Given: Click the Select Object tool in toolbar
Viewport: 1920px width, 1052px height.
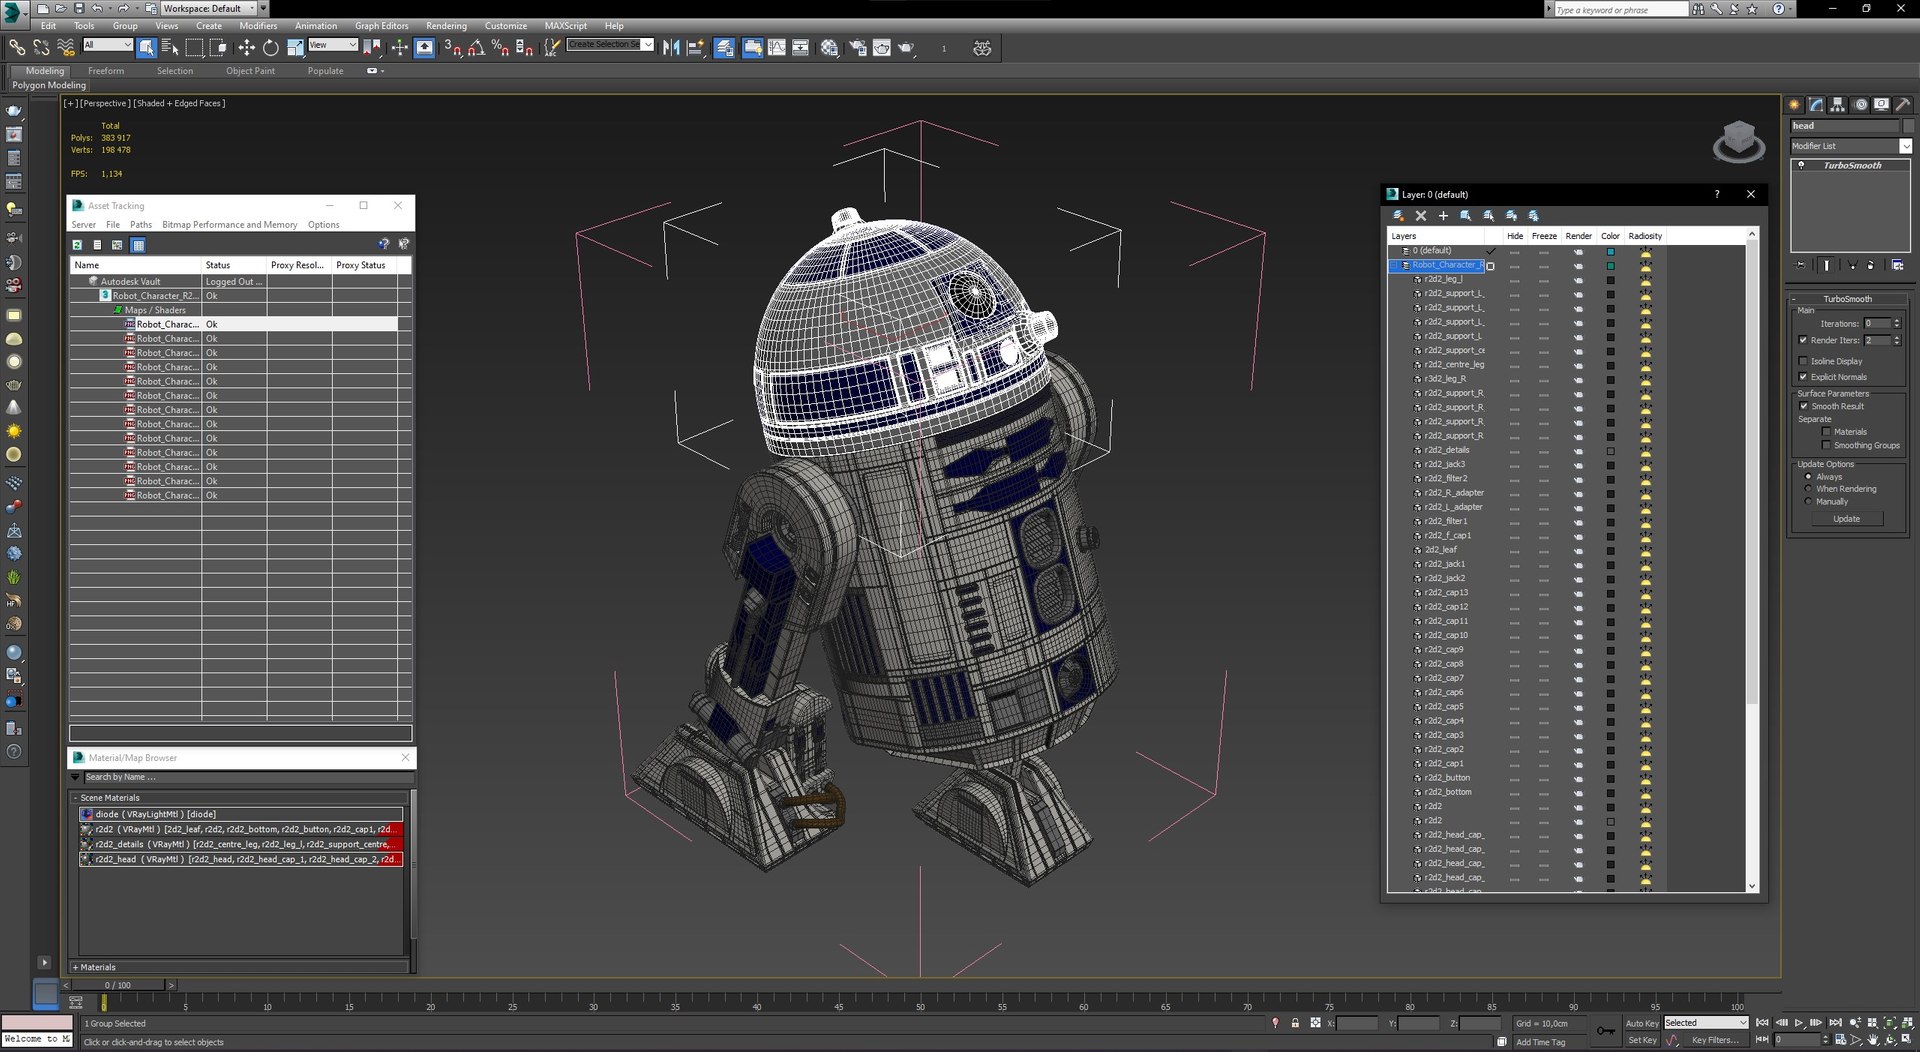Looking at the screenshot, I should pos(146,47).
